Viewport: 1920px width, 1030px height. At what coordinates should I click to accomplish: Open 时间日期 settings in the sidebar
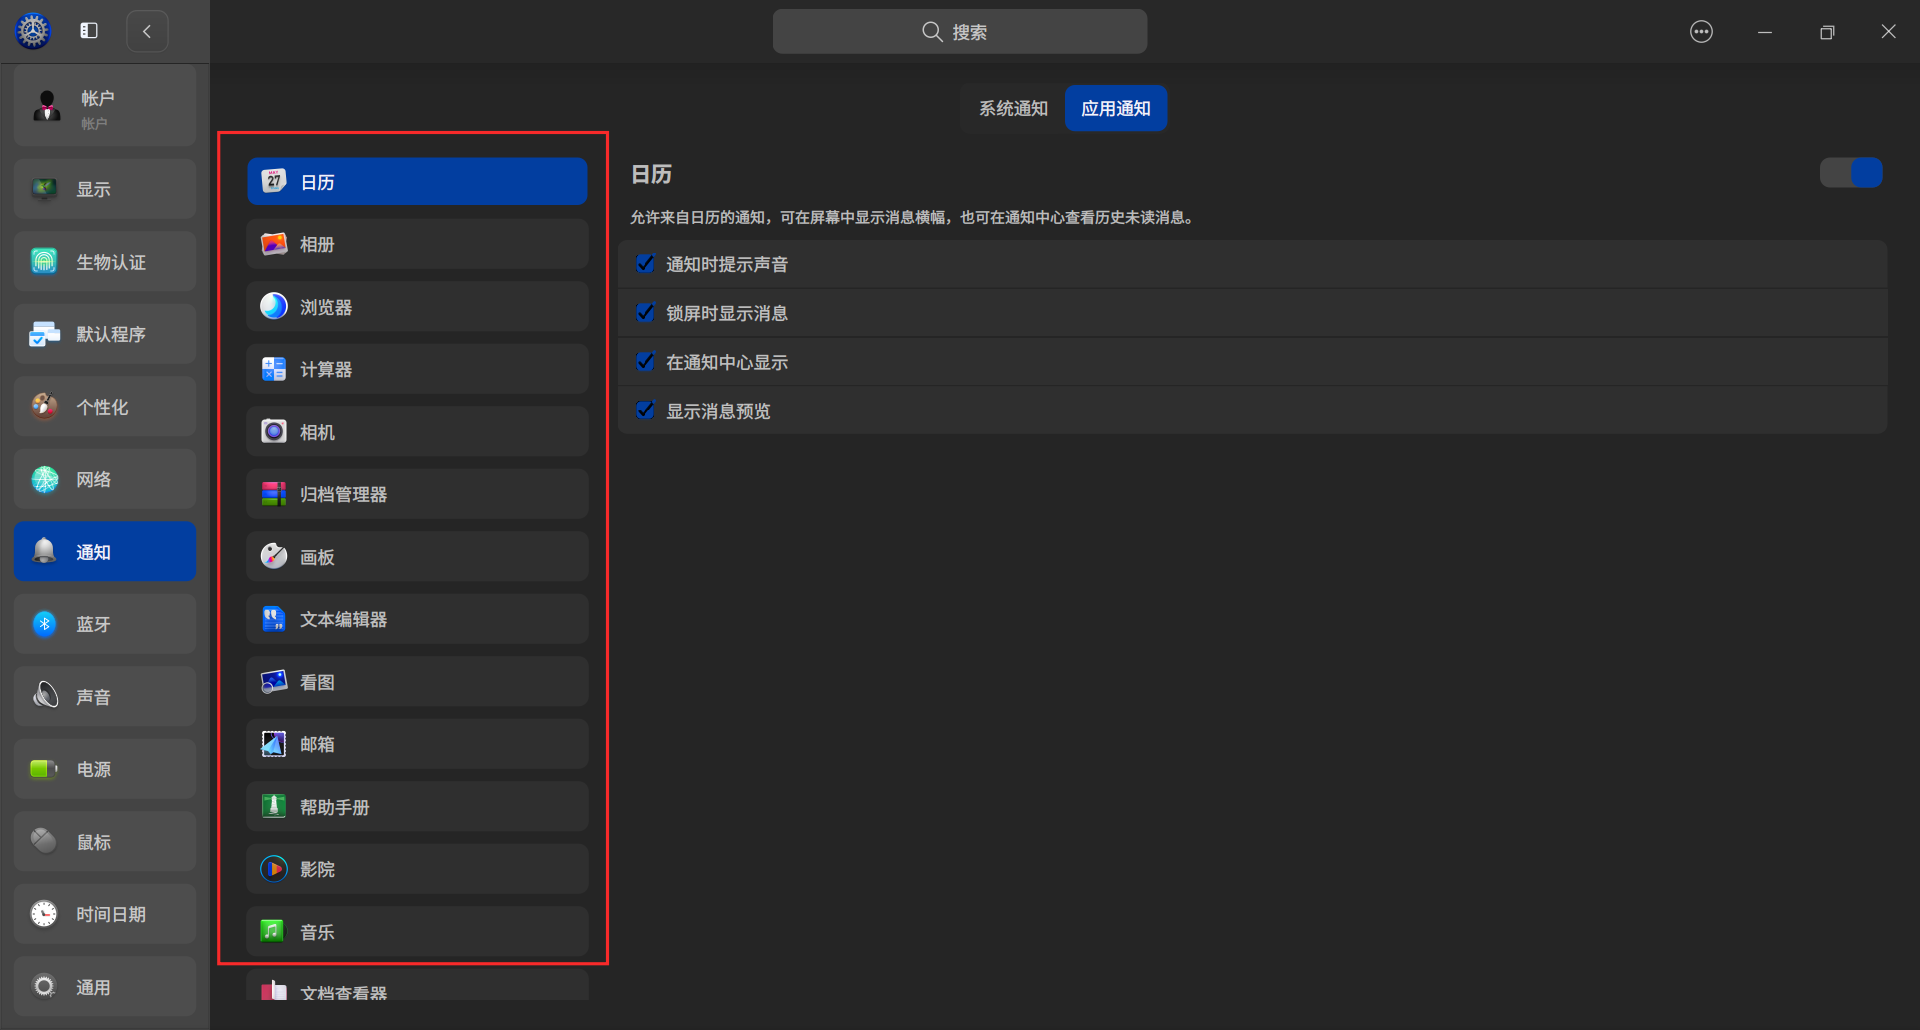pyautogui.click(x=104, y=913)
